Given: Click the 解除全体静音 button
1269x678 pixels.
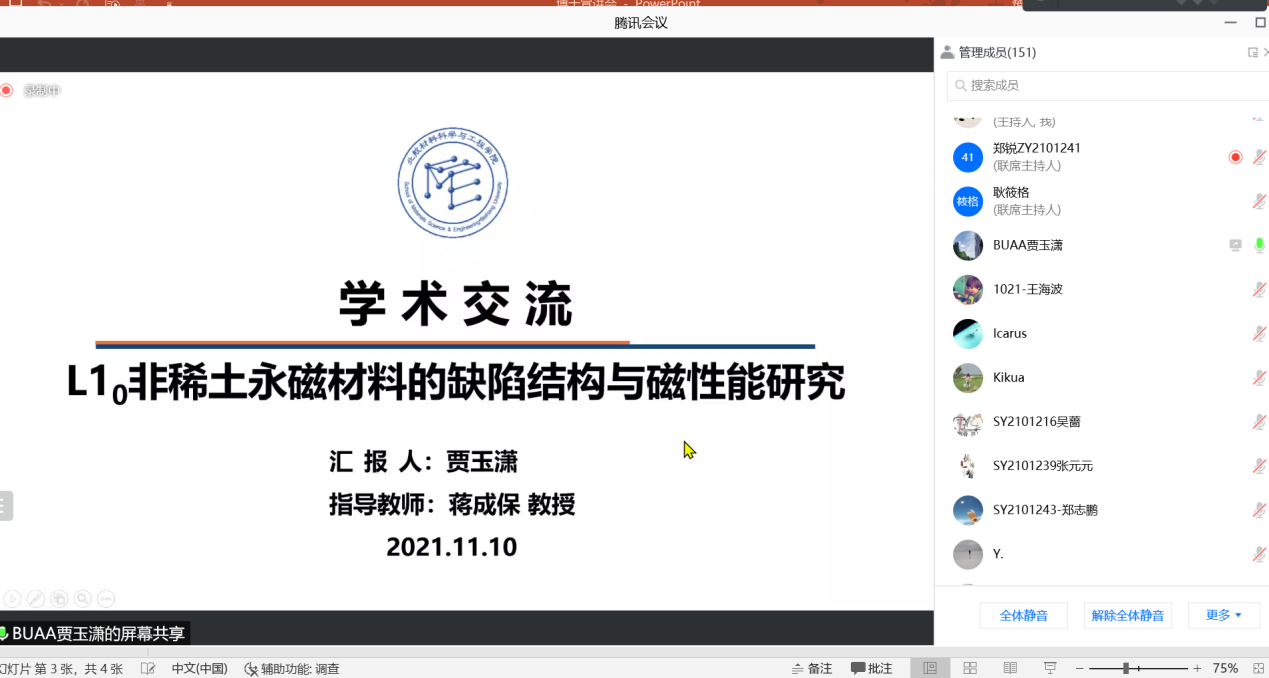Looking at the screenshot, I should 1127,615.
